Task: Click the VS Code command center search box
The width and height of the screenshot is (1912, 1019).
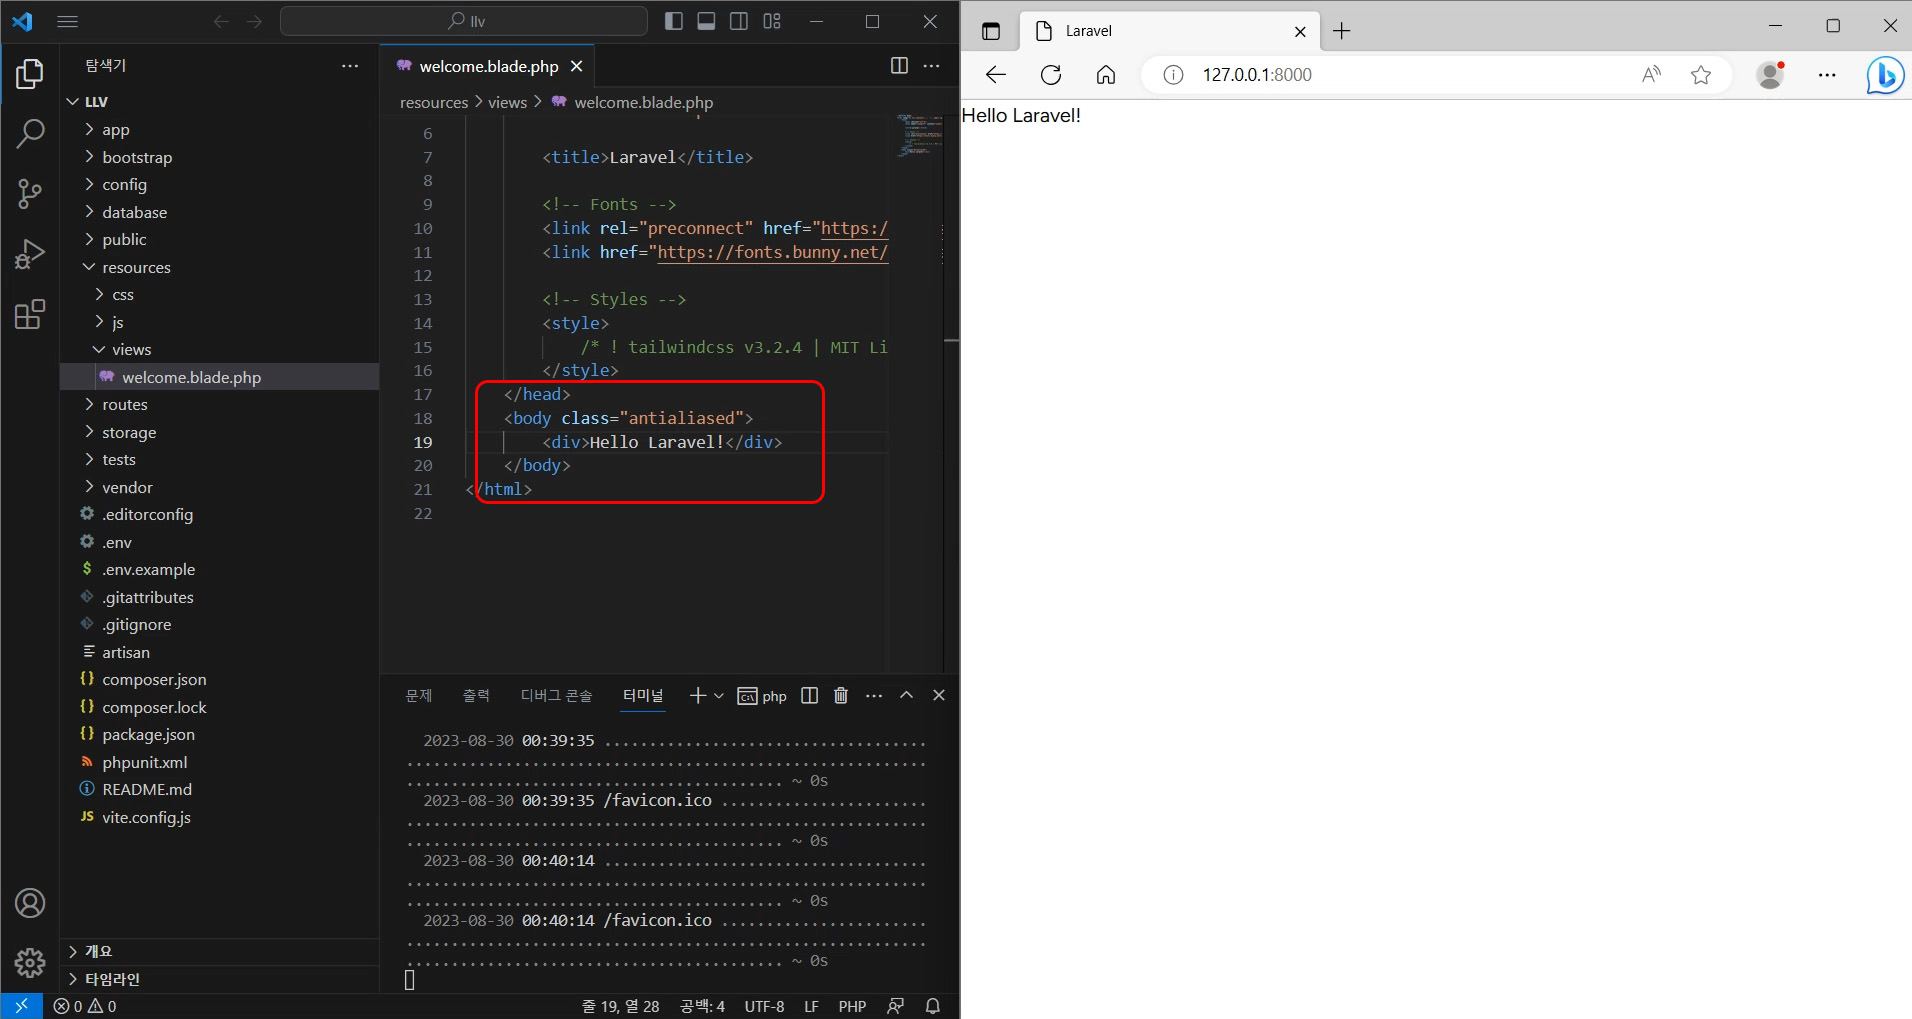Action: tap(464, 21)
